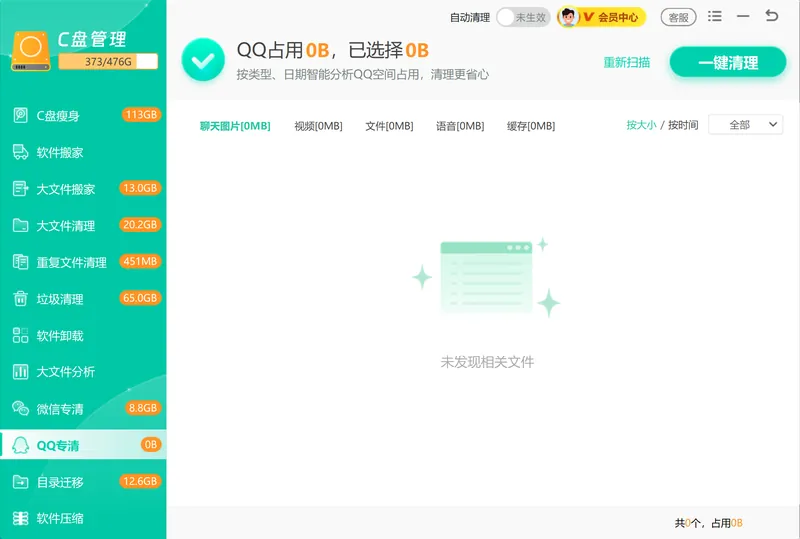
Task: Click the green checkmark status icon
Action: (203, 60)
